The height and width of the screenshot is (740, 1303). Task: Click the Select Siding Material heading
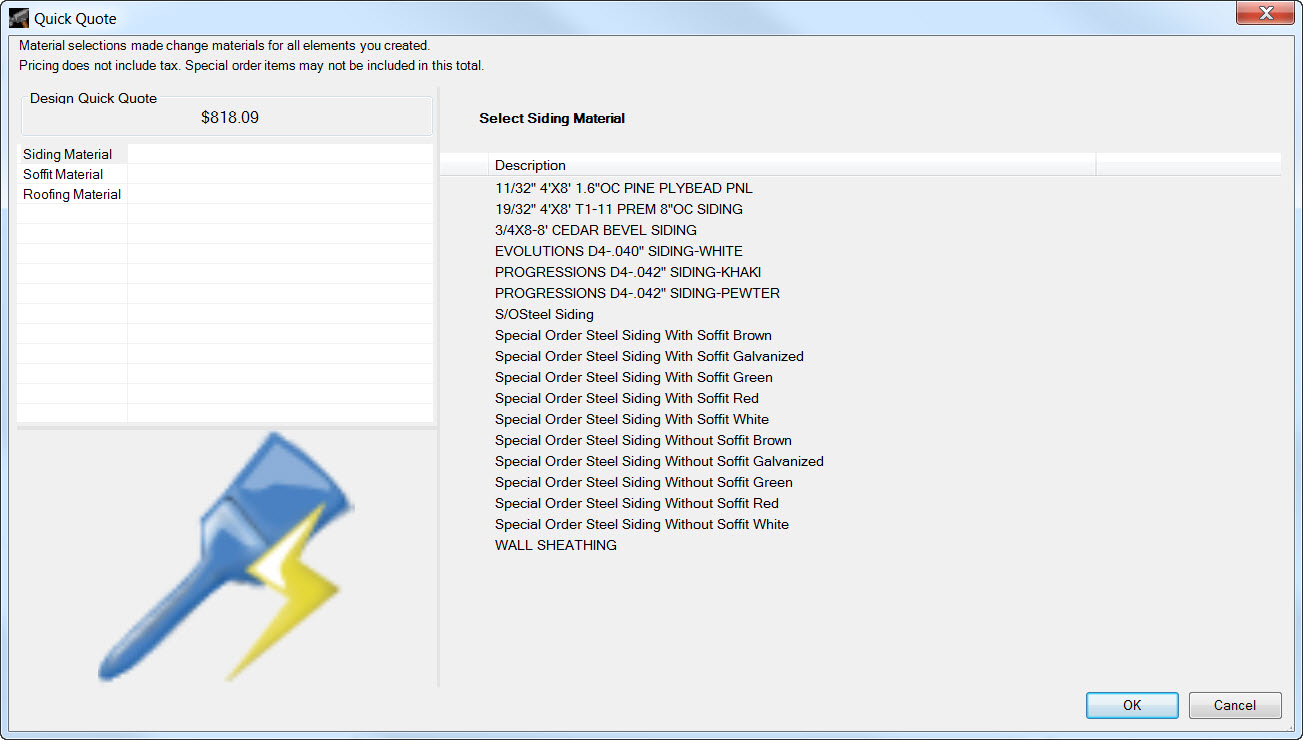[552, 118]
